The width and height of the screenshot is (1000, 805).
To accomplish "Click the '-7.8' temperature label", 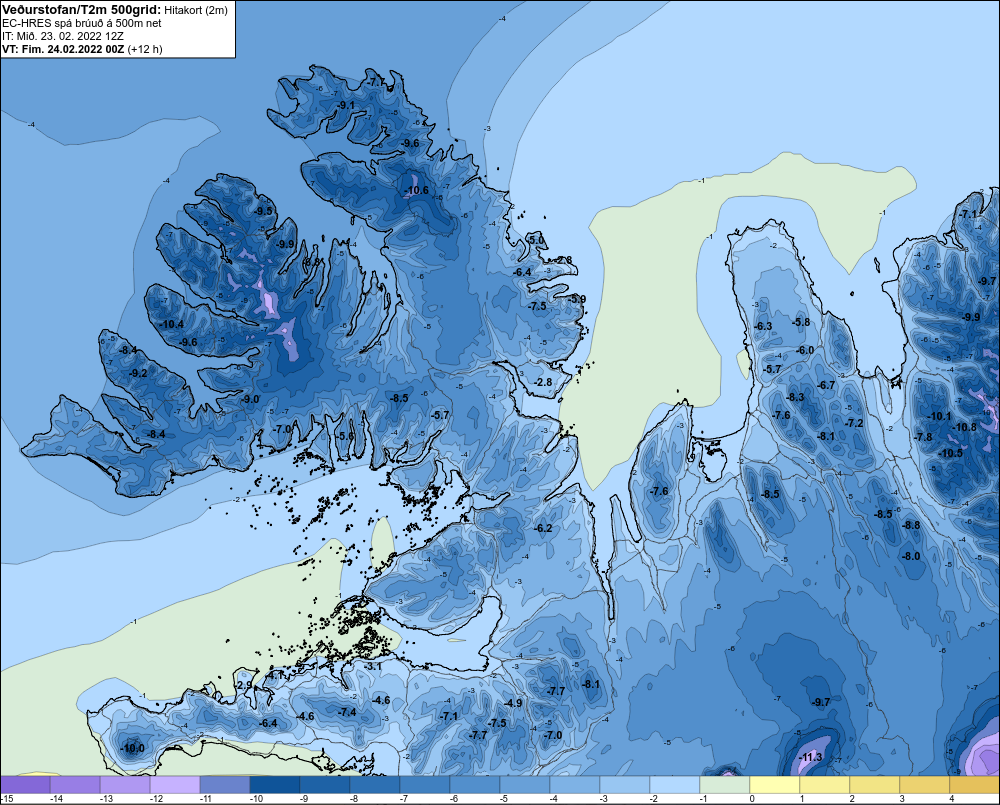I will (923, 437).
